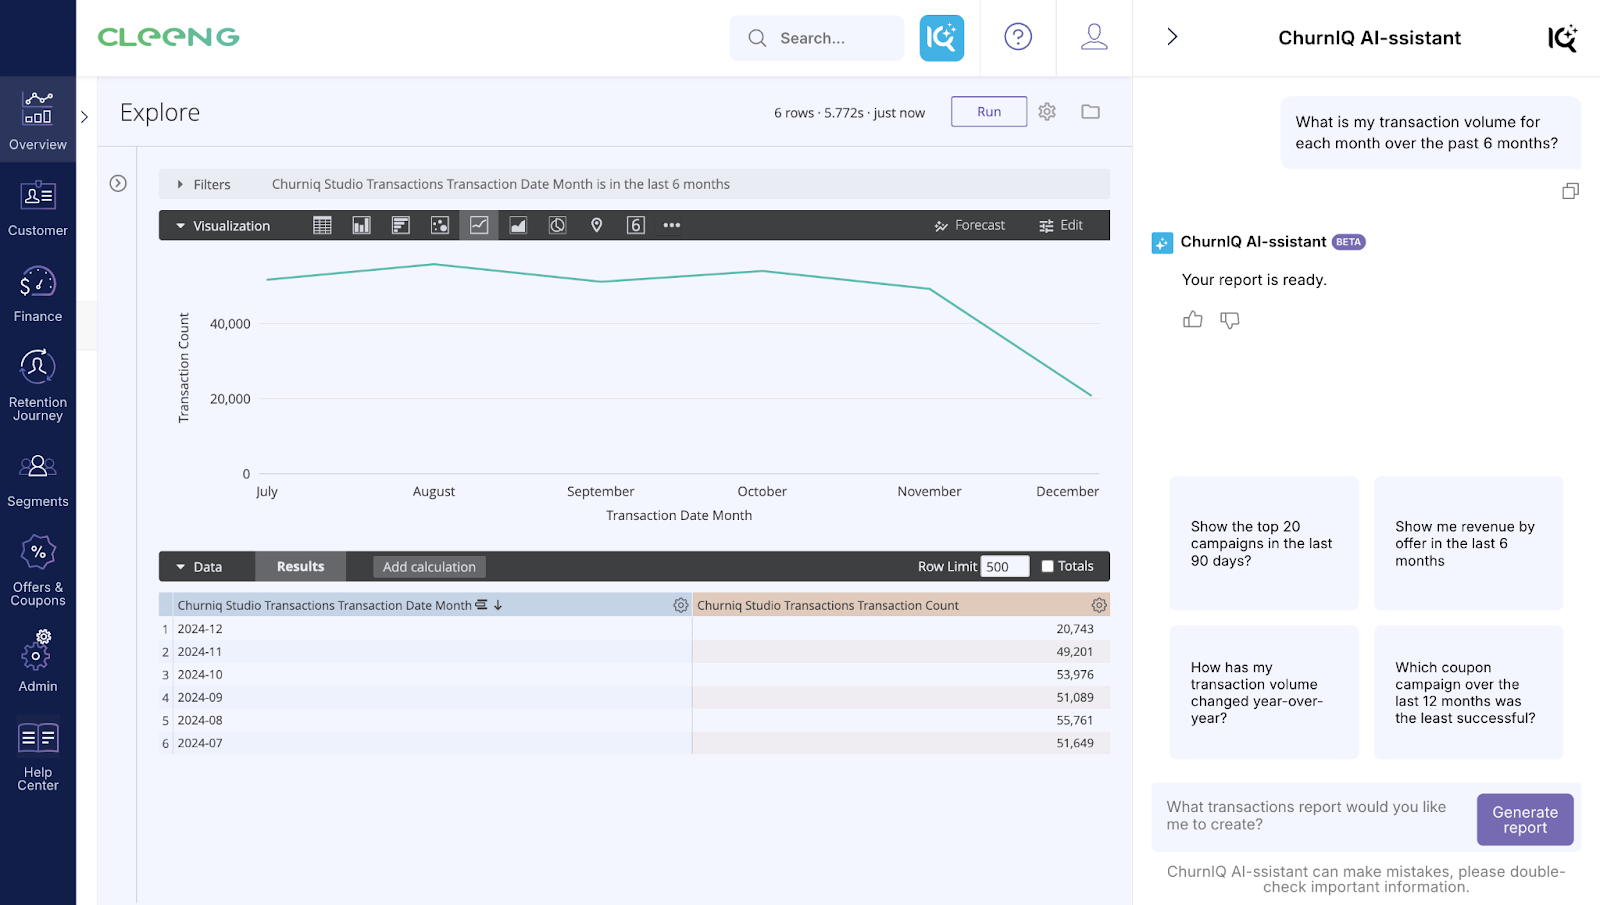Select the line chart visualization
This screenshot has height=905, width=1600.
(479, 226)
